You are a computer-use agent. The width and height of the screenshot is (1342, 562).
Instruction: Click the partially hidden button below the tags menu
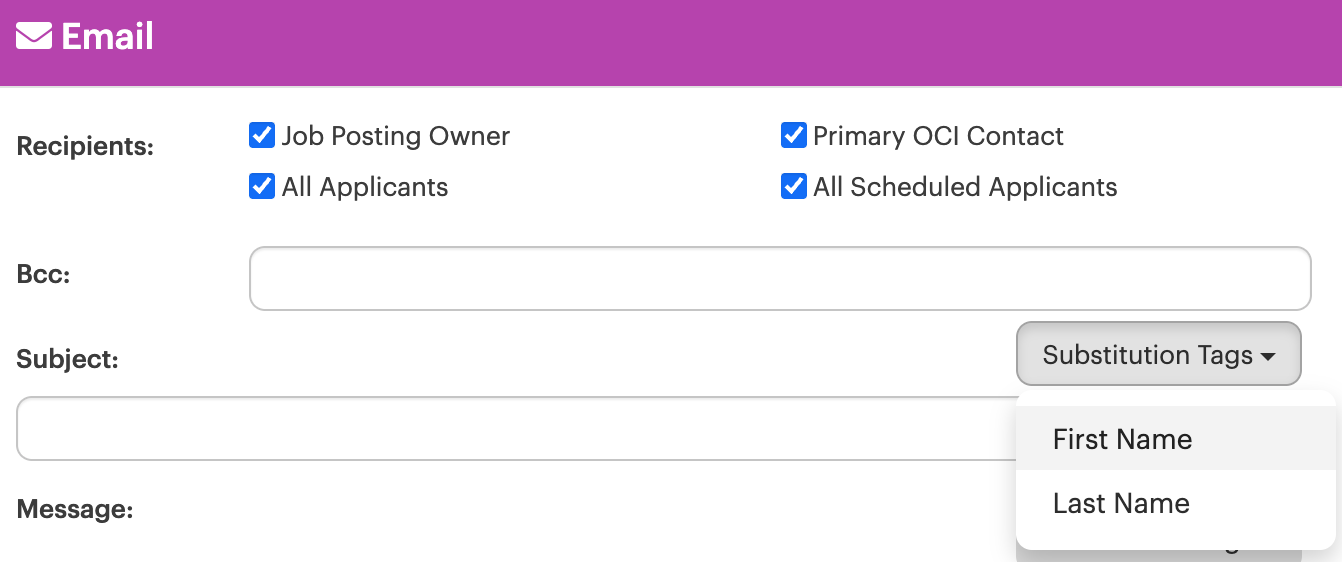1159,554
